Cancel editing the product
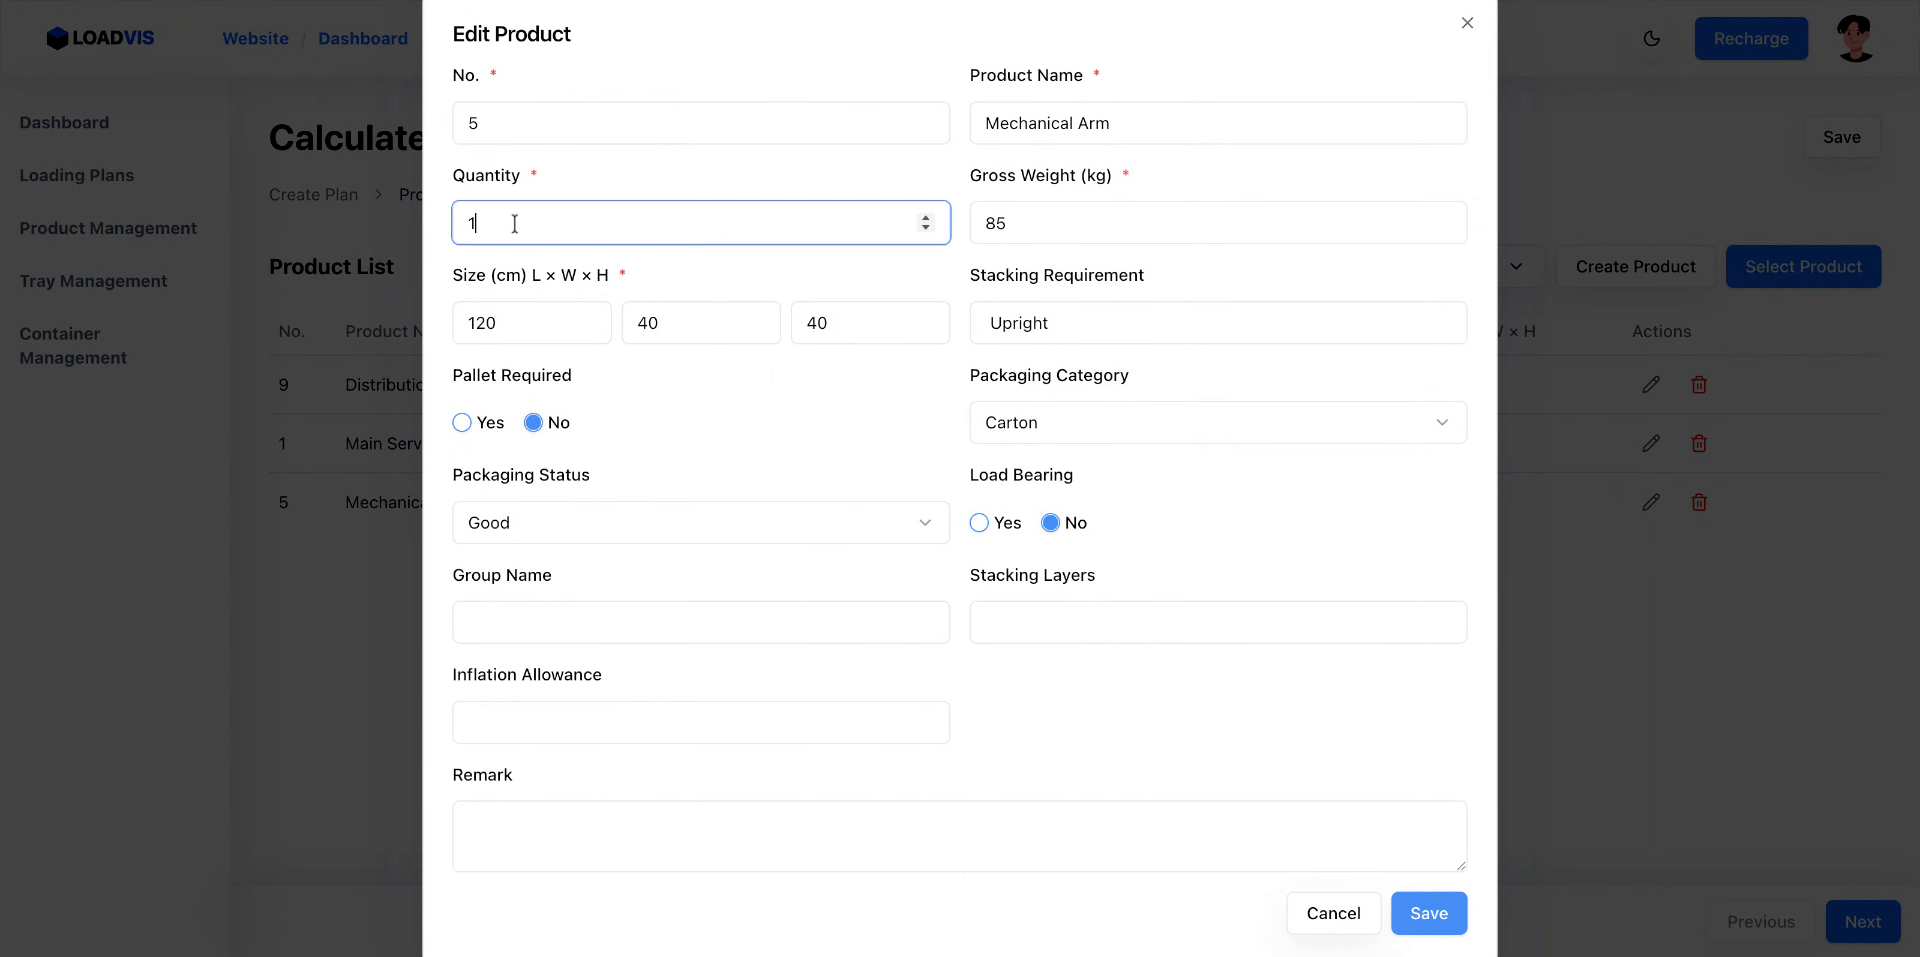The height and width of the screenshot is (957, 1920). pyautogui.click(x=1333, y=913)
